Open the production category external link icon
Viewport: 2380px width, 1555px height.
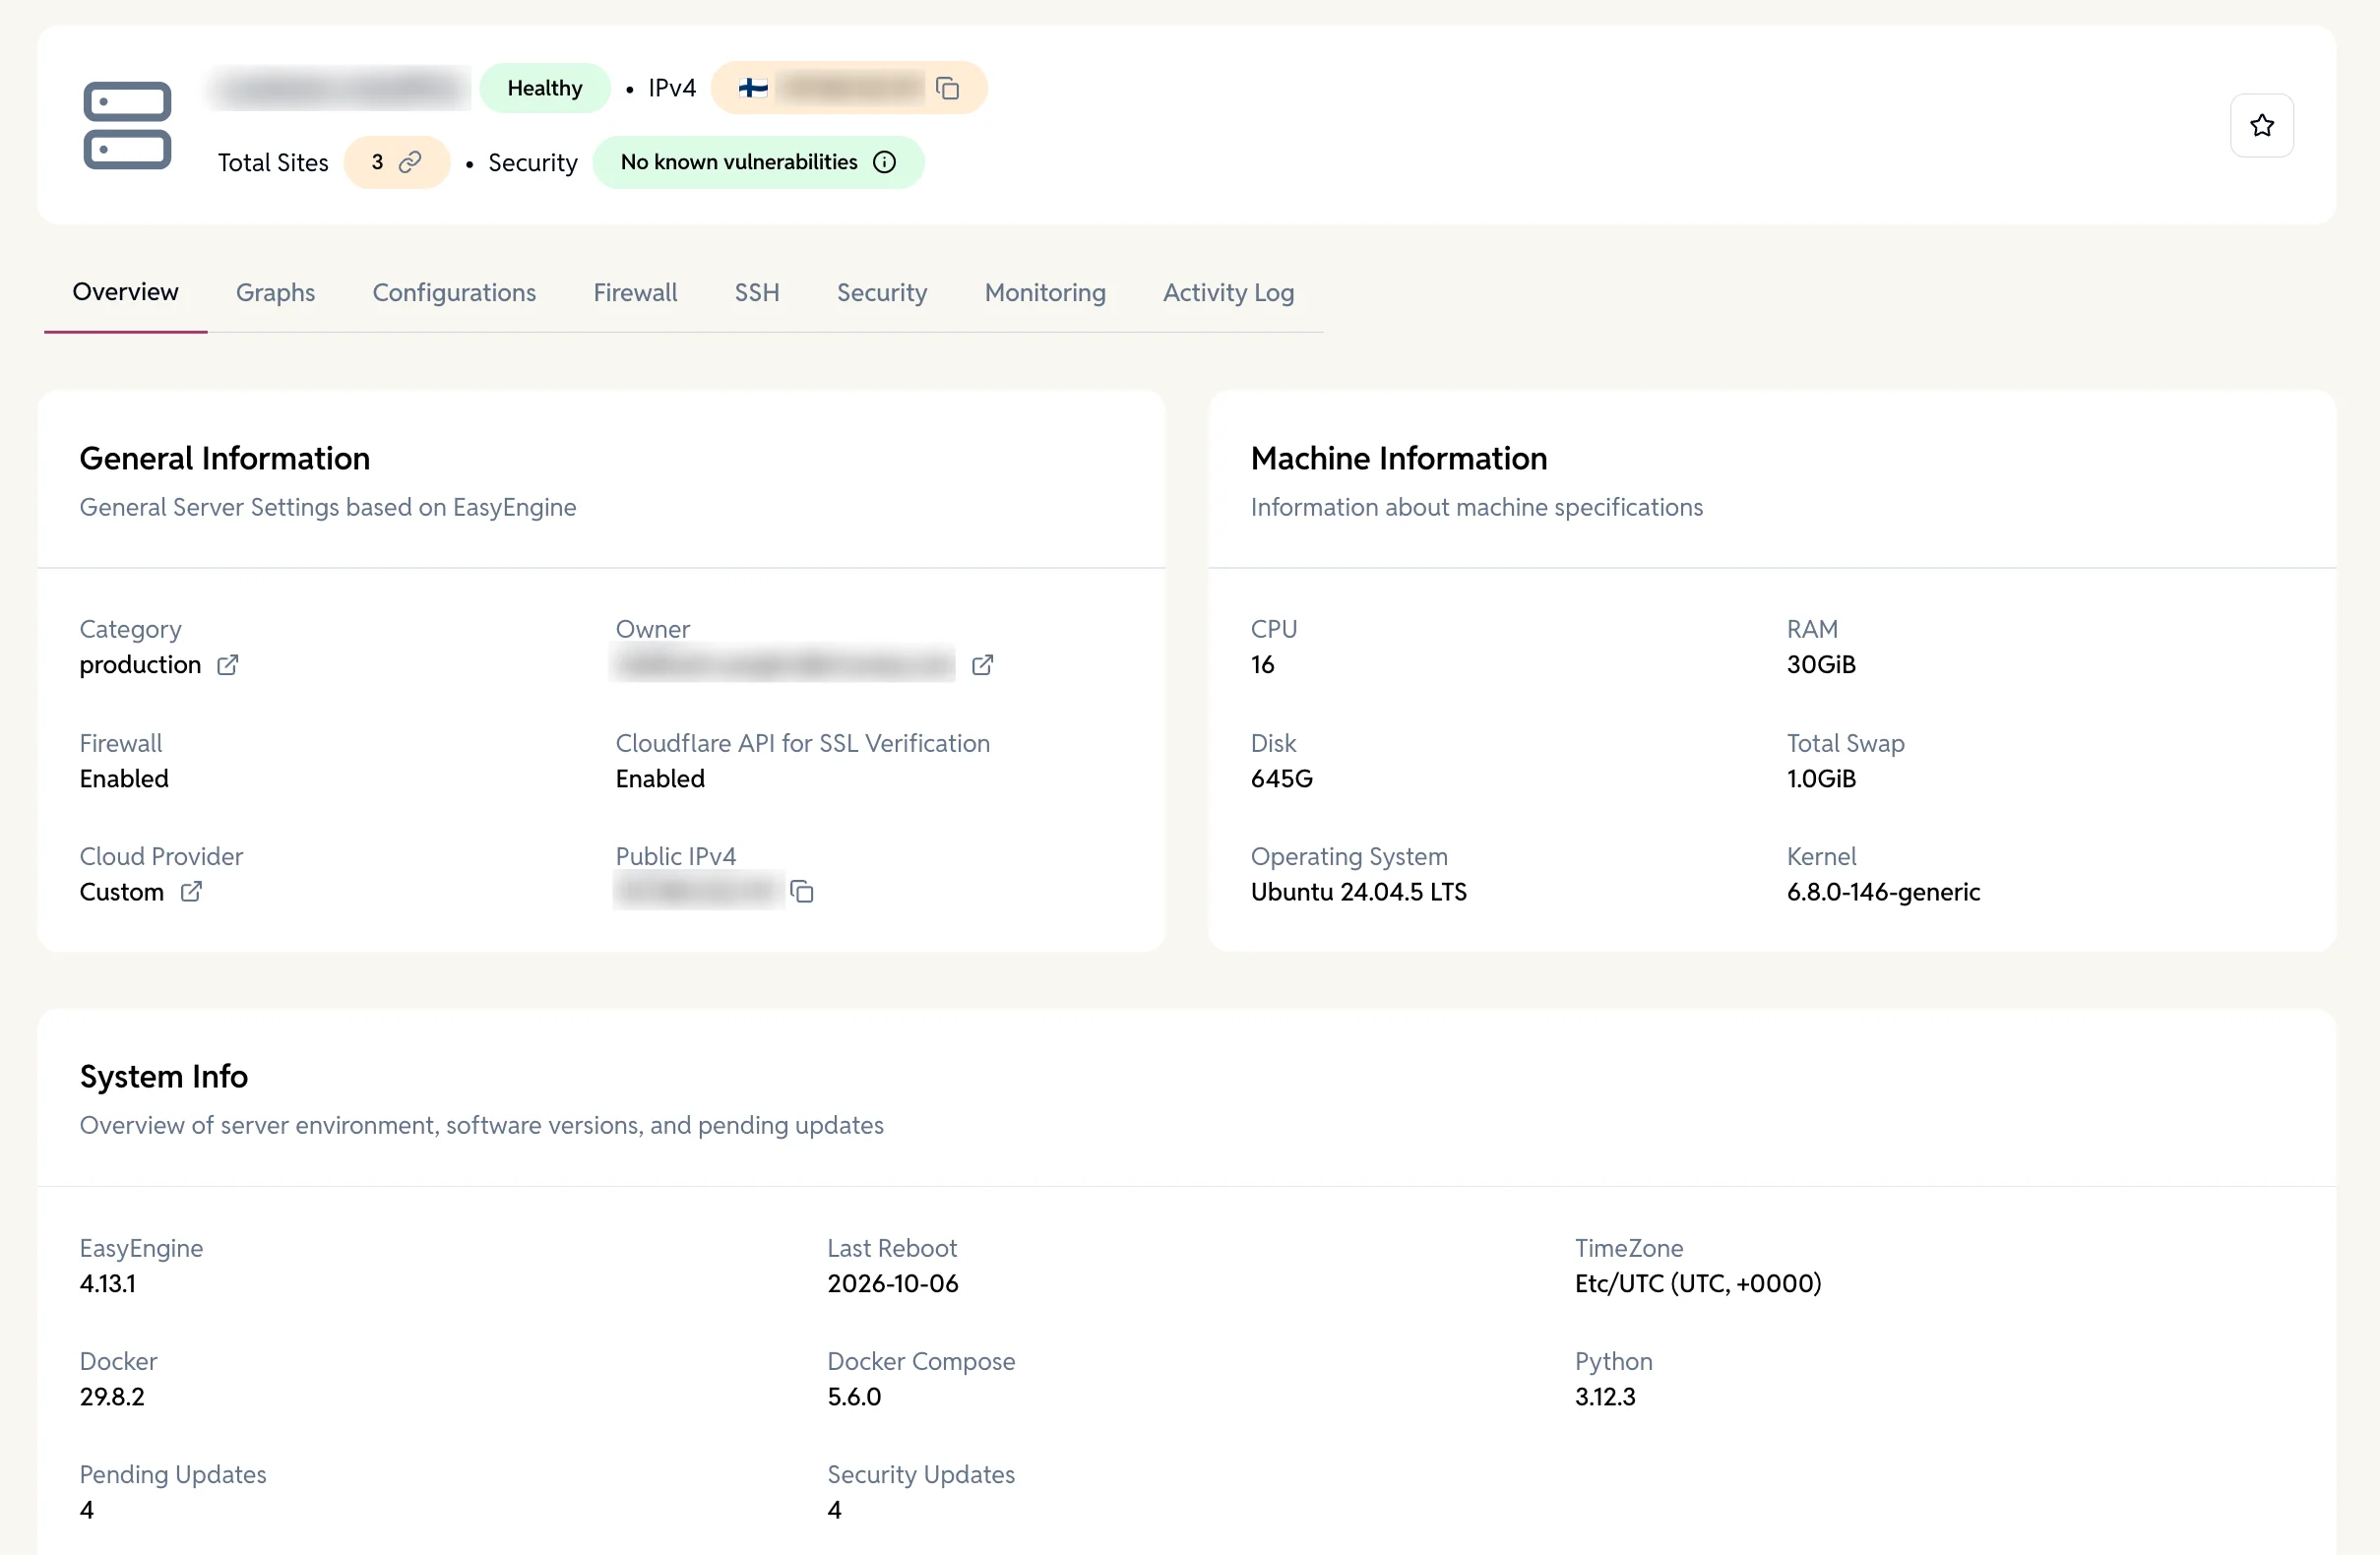[x=228, y=665]
